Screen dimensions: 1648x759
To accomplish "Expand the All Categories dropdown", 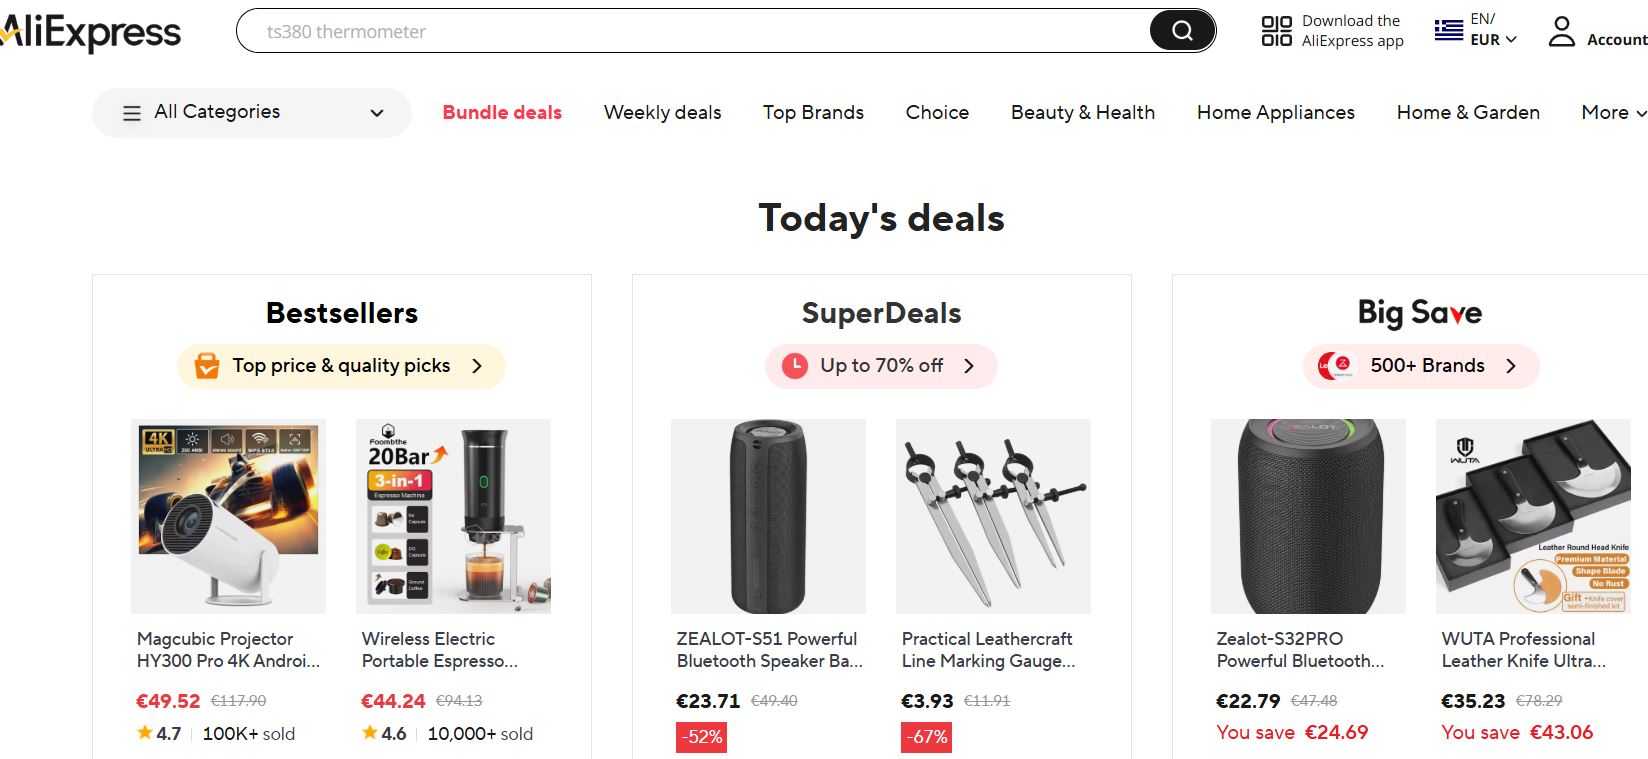I will pyautogui.click(x=376, y=113).
